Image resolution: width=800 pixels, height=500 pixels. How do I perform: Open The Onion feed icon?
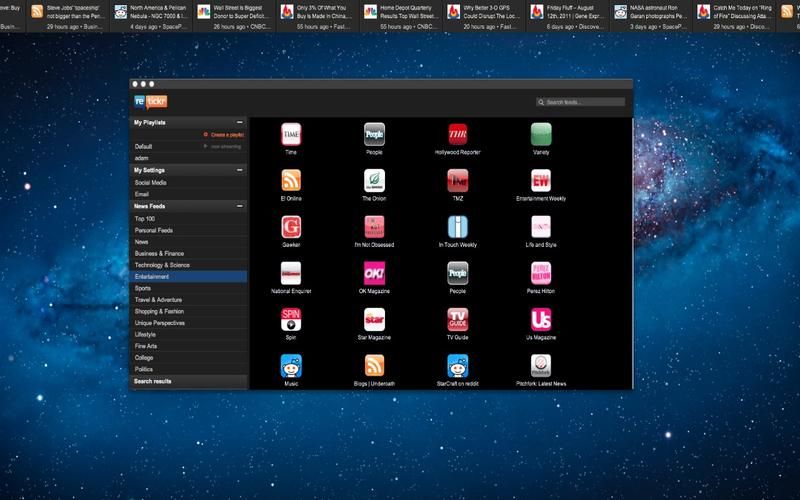374,181
